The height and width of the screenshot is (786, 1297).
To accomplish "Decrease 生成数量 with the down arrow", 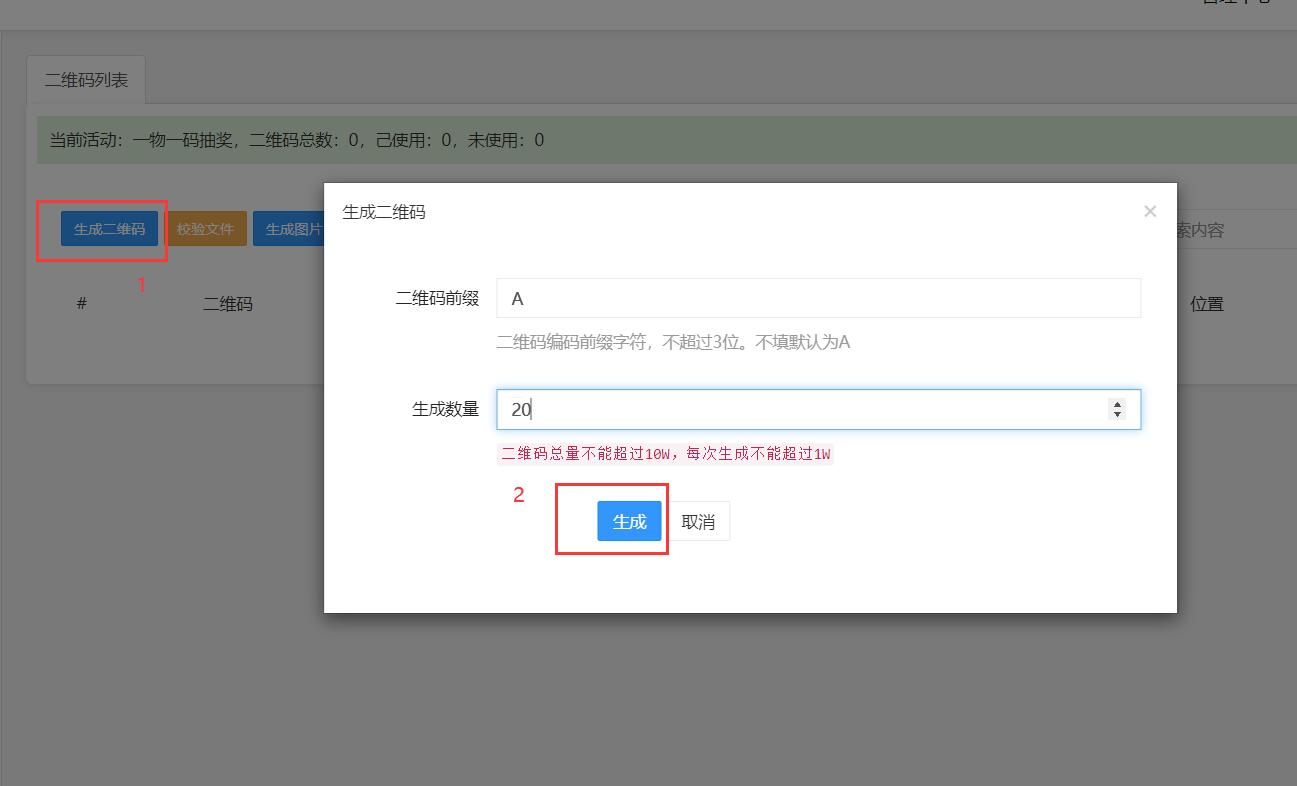I will [x=1117, y=415].
